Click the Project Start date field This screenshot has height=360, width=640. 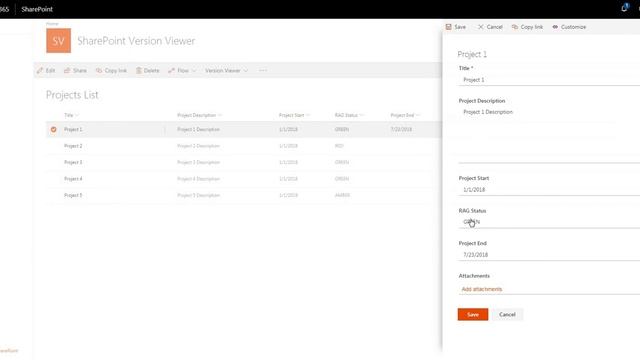[x=549, y=190]
